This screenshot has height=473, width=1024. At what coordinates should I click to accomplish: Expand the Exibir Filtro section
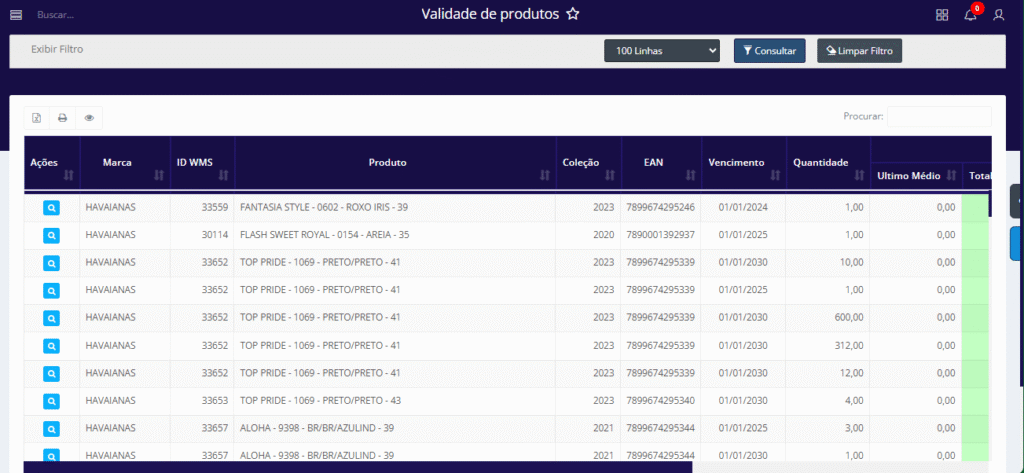coord(57,49)
